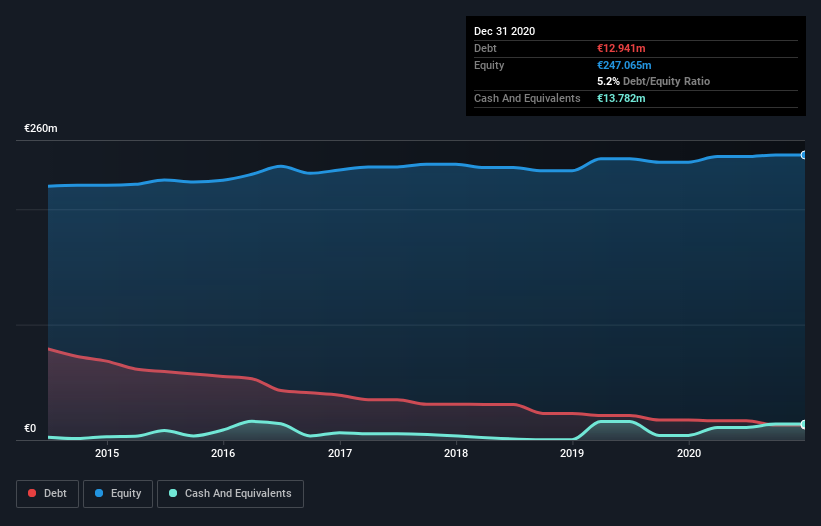Screen dimensions: 821x526
Task: Toggle the Debt series legend button
Action: click(48, 494)
